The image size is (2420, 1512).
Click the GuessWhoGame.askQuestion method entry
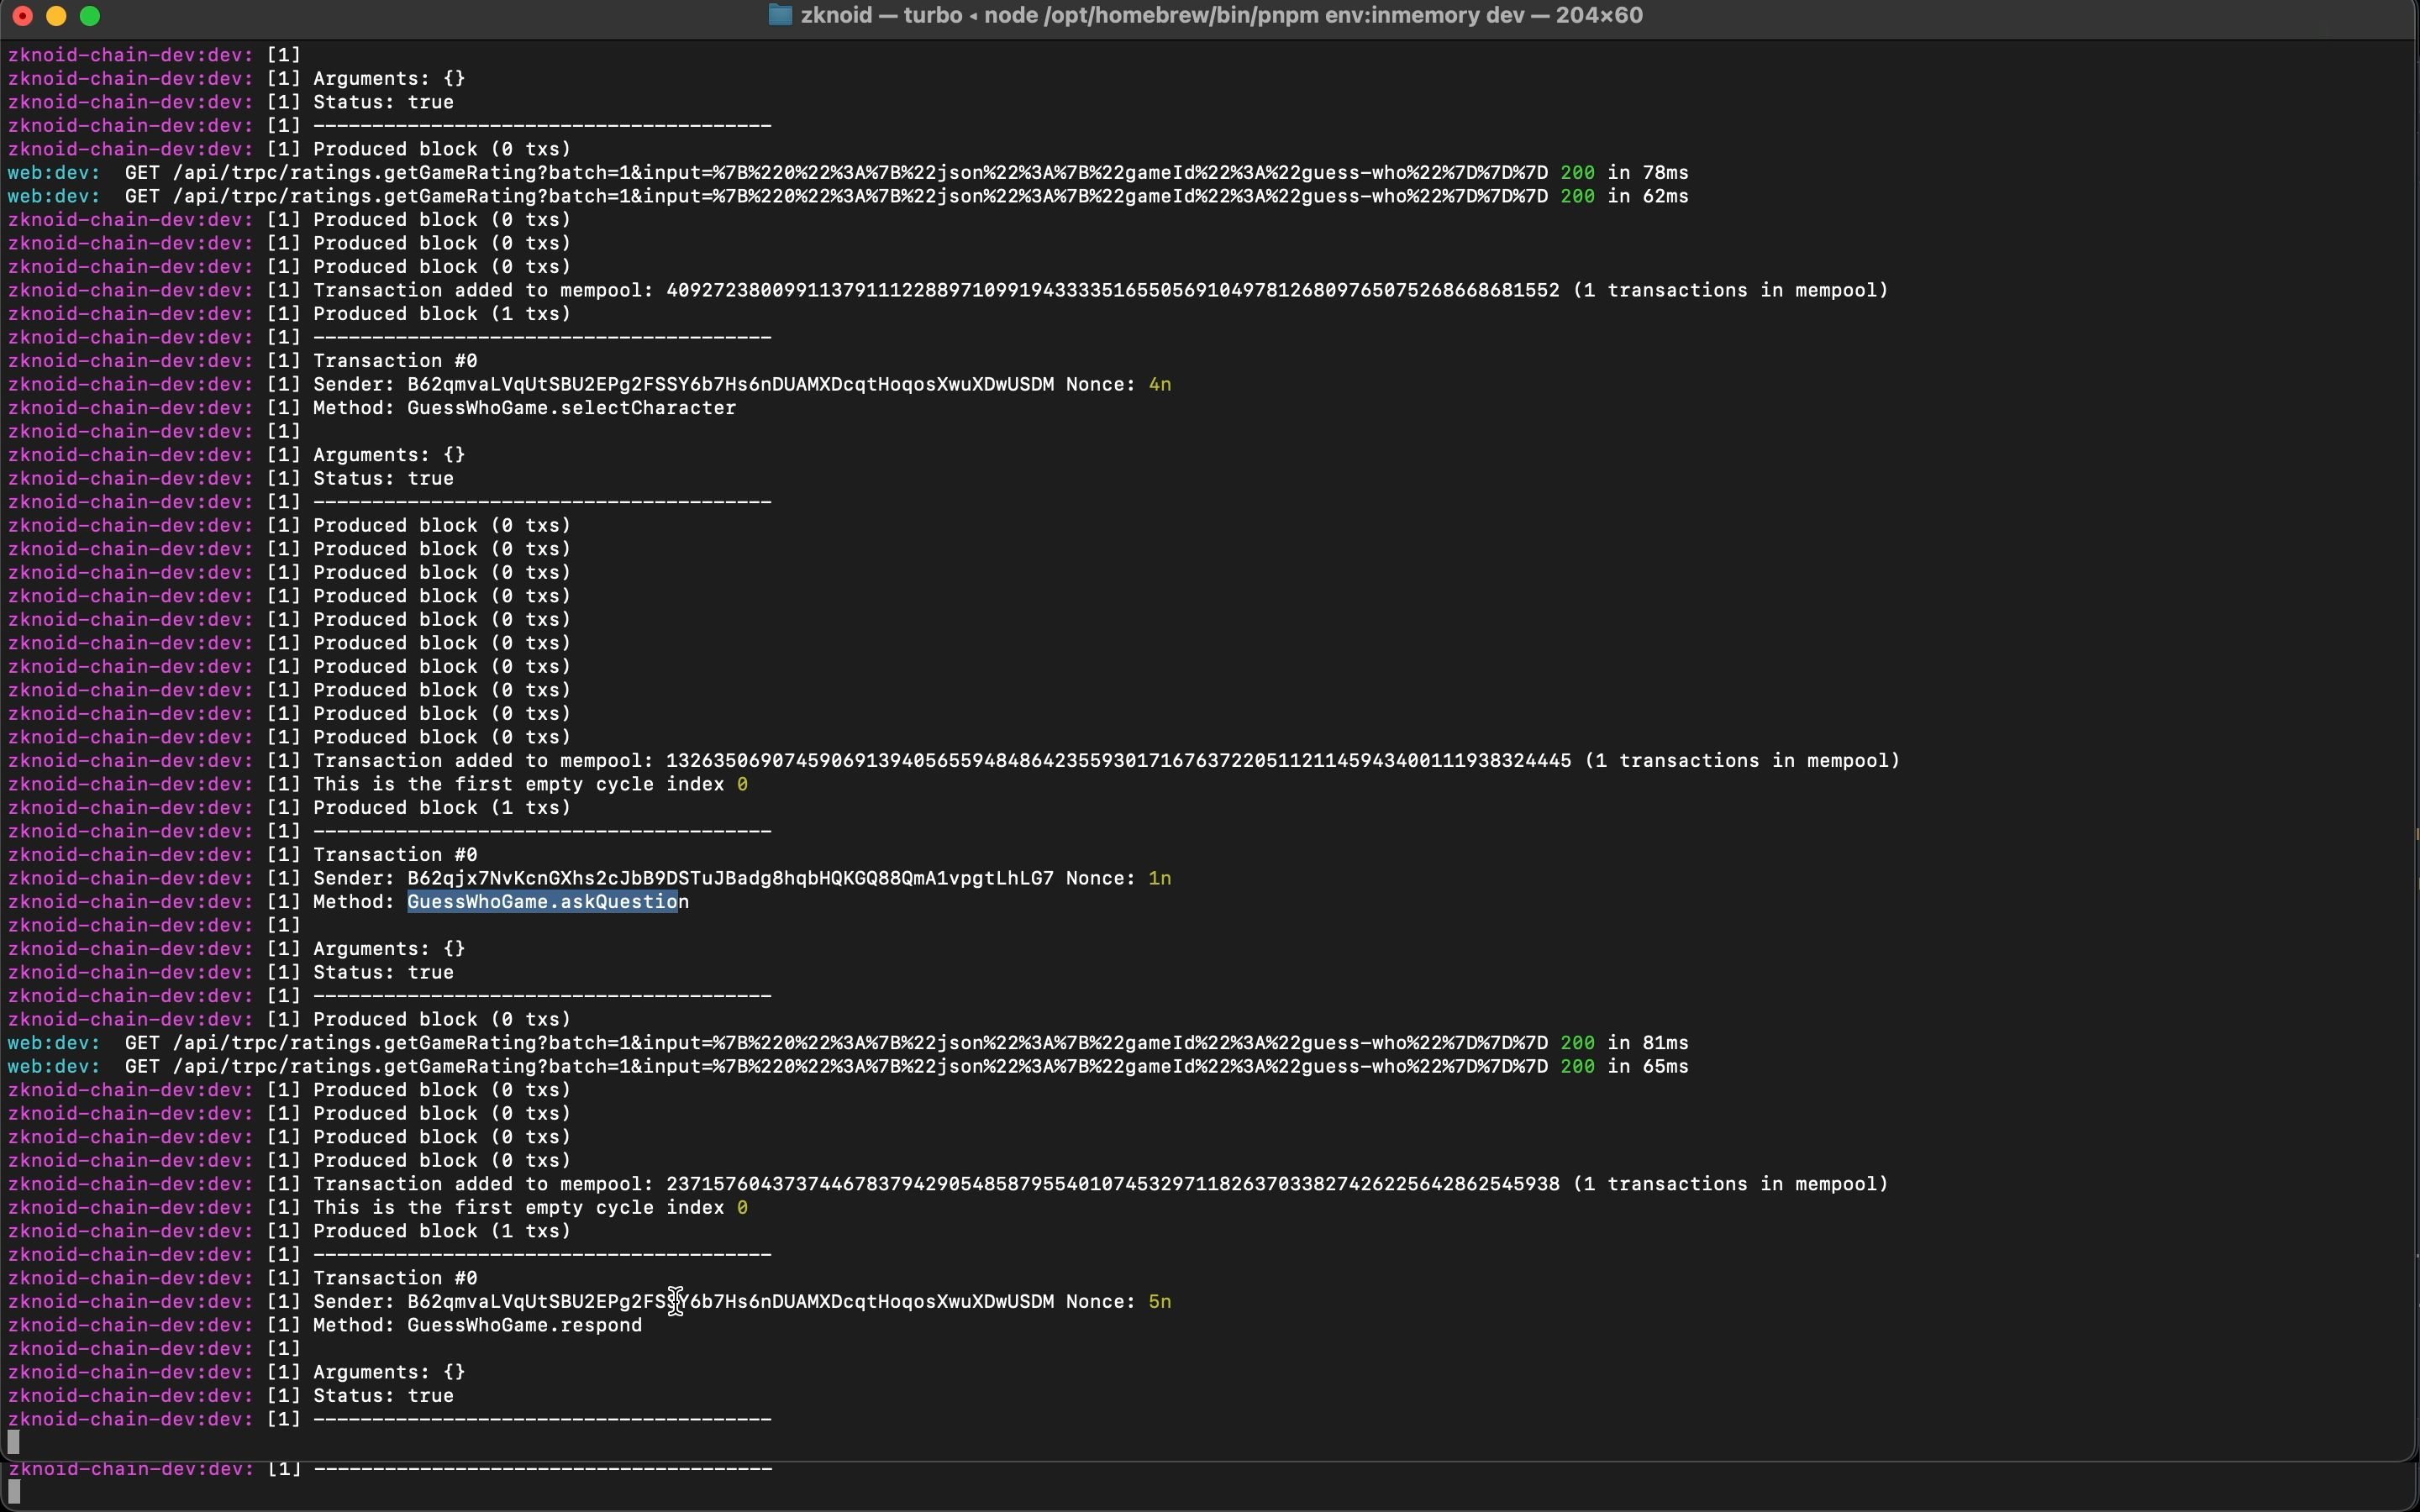point(547,900)
